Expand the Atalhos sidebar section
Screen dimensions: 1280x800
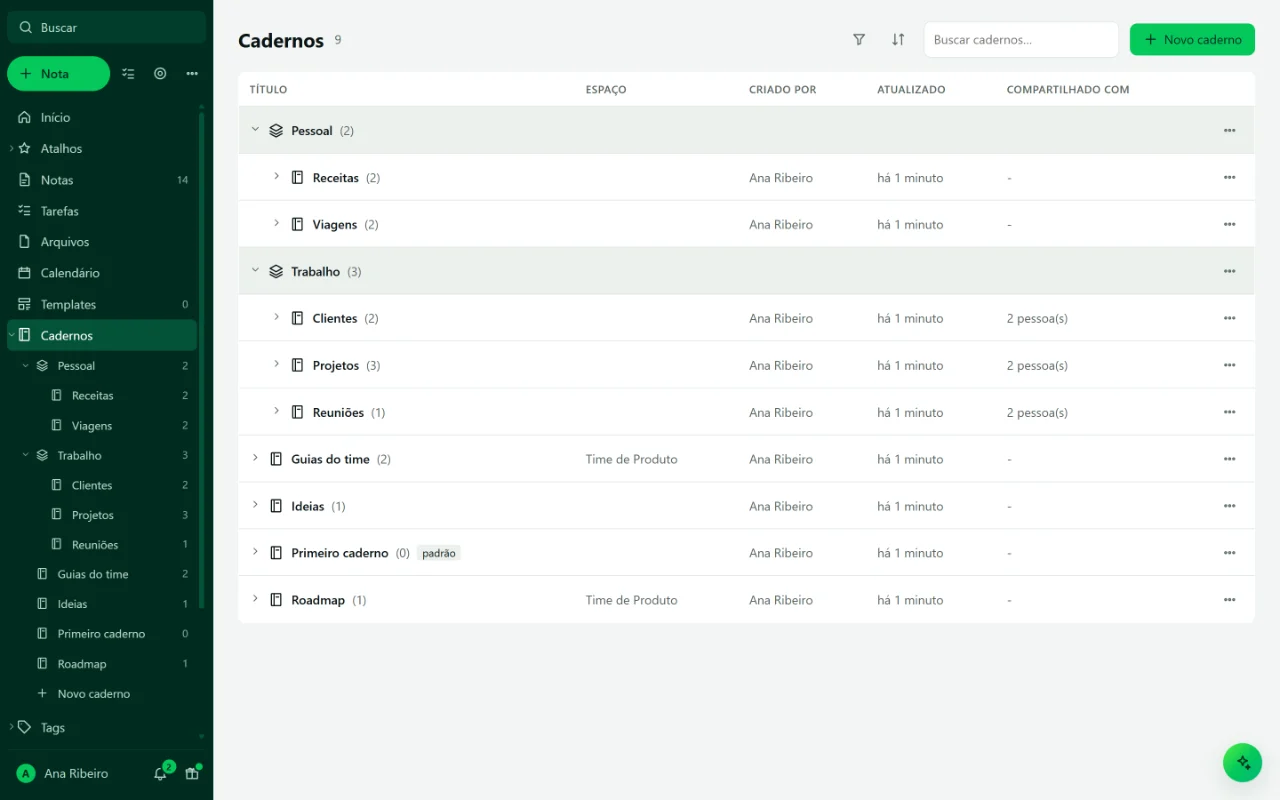tap(11, 148)
